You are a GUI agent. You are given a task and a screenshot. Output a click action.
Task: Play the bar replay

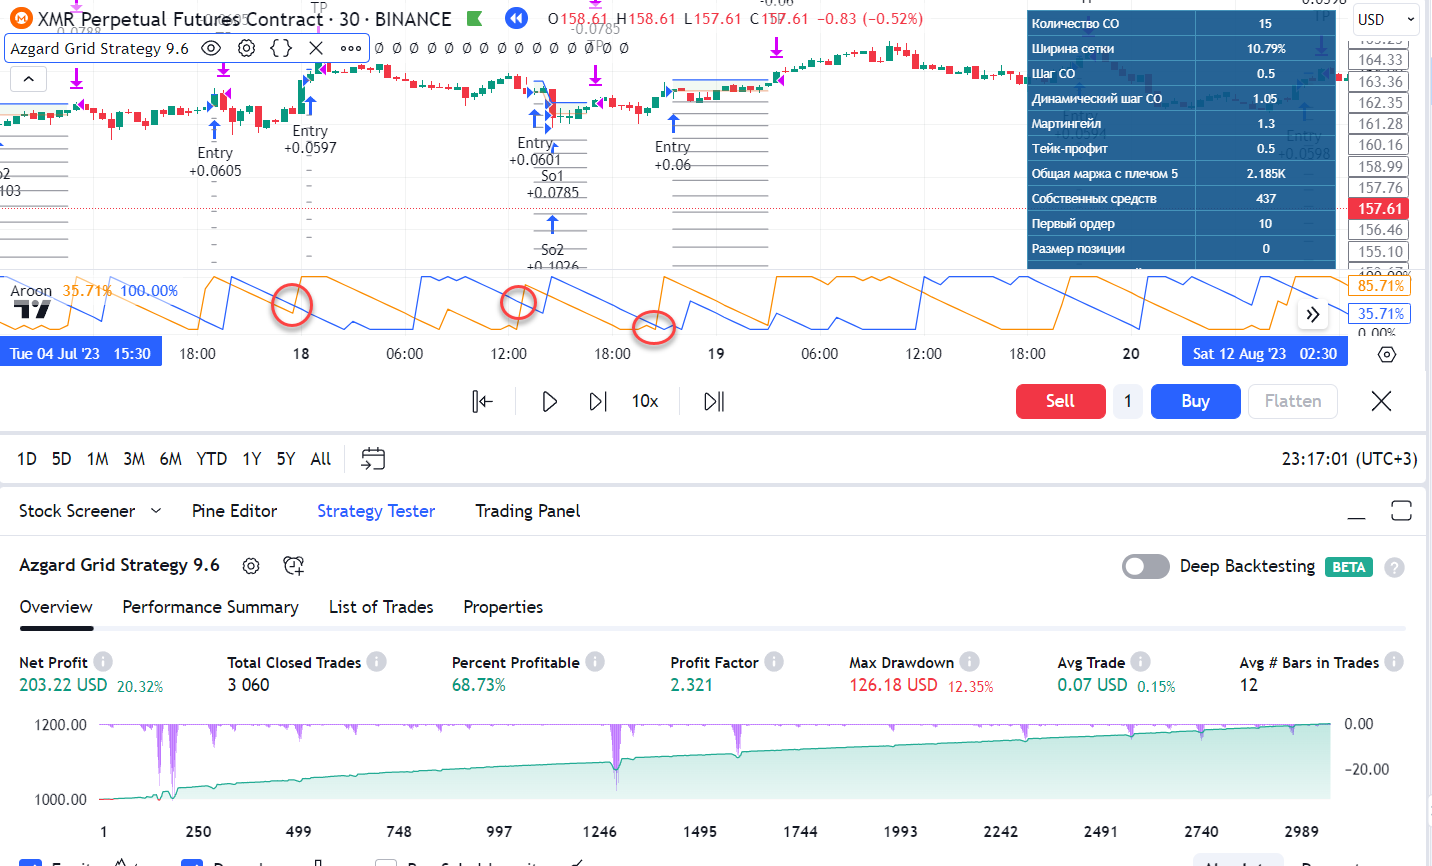(549, 401)
